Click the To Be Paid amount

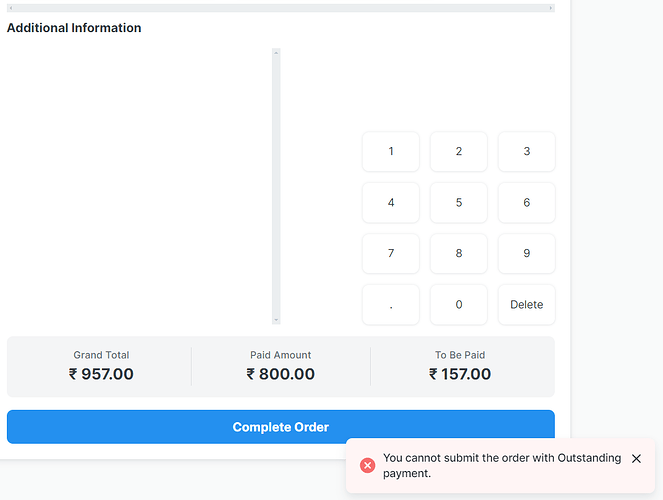tap(460, 374)
